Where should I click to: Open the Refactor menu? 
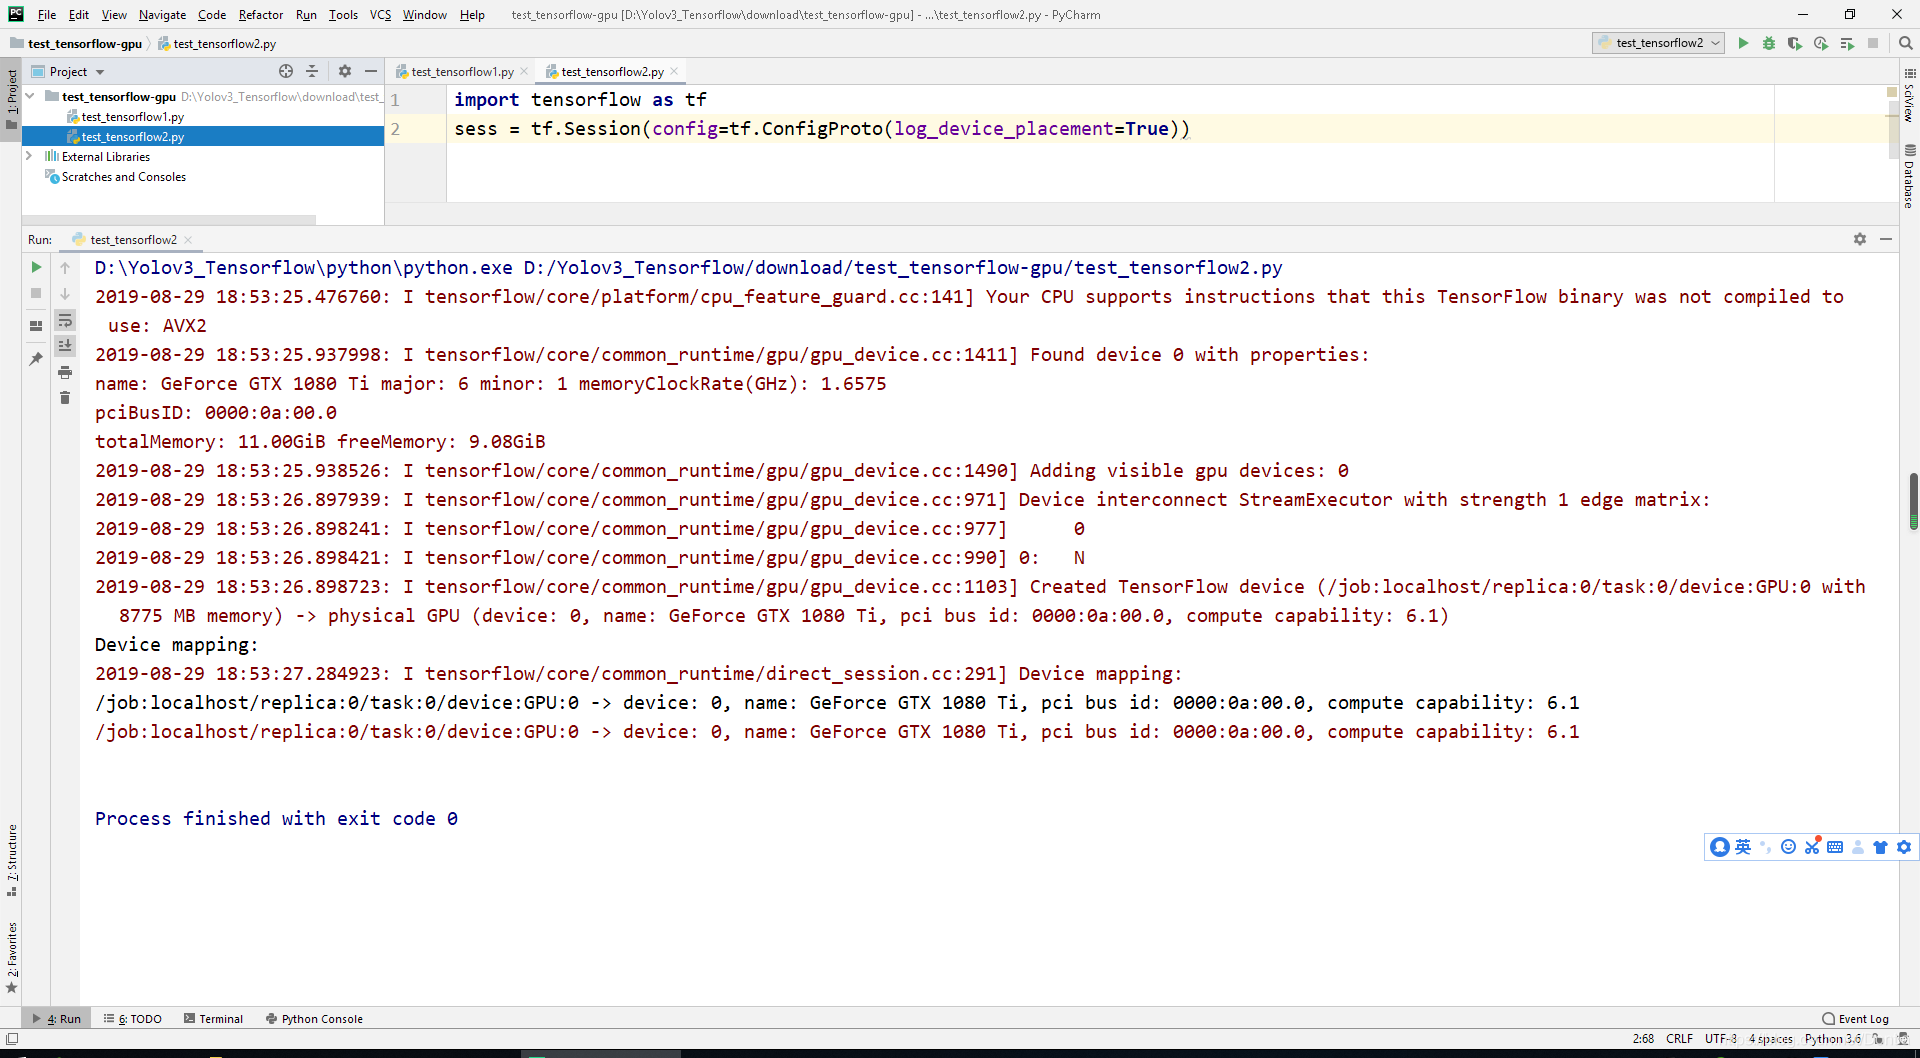click(261, 15)
